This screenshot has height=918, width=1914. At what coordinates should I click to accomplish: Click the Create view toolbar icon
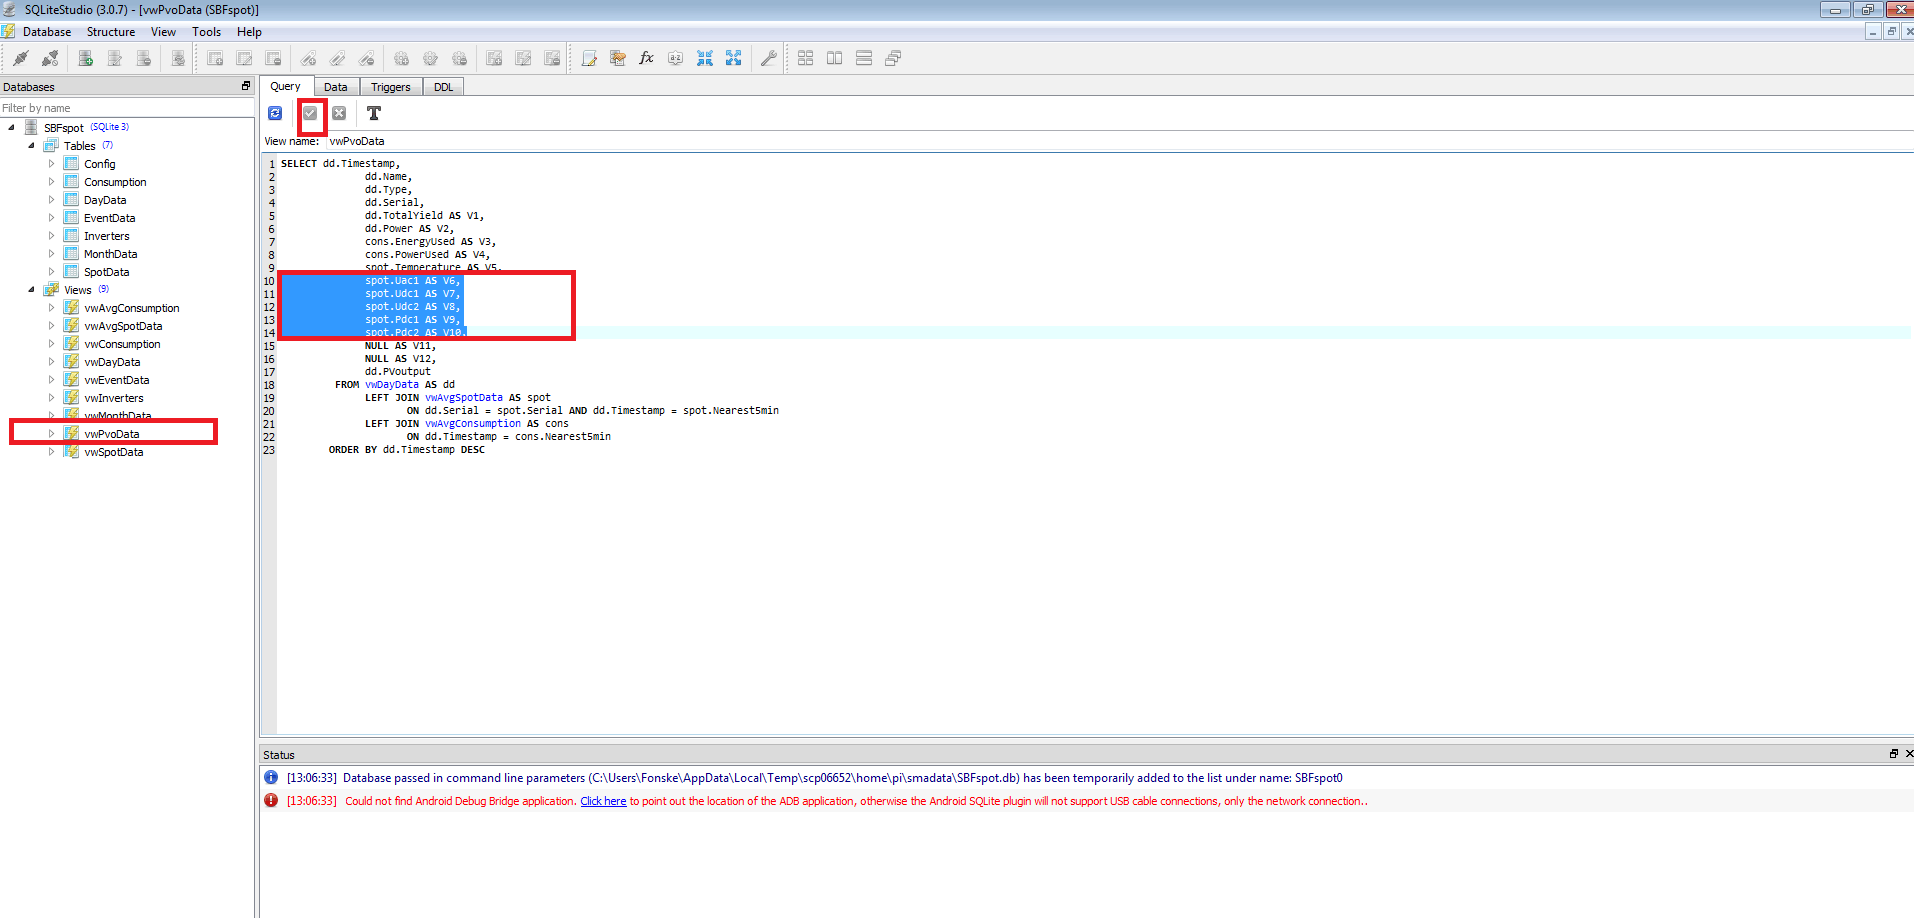494,58
